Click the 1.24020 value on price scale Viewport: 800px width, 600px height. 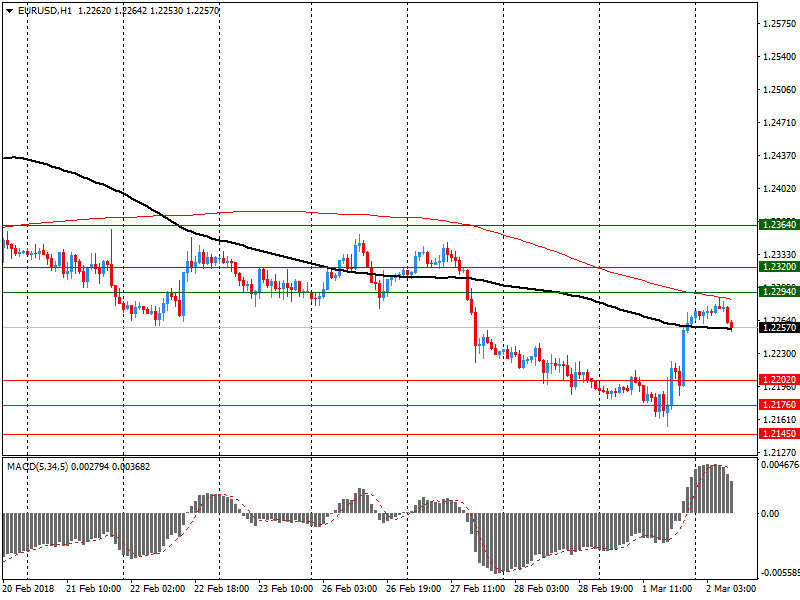pyautogui.click(x=779, y=188)
